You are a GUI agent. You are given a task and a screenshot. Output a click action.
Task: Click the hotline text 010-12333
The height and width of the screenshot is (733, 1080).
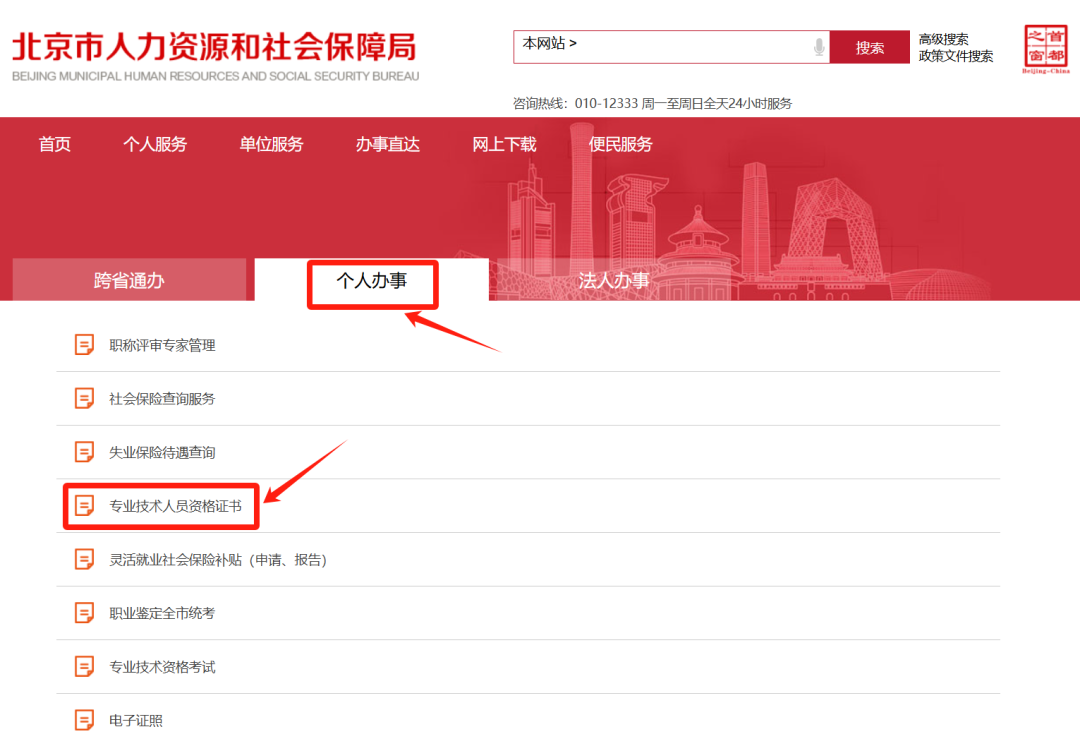[x=606, y=103]
